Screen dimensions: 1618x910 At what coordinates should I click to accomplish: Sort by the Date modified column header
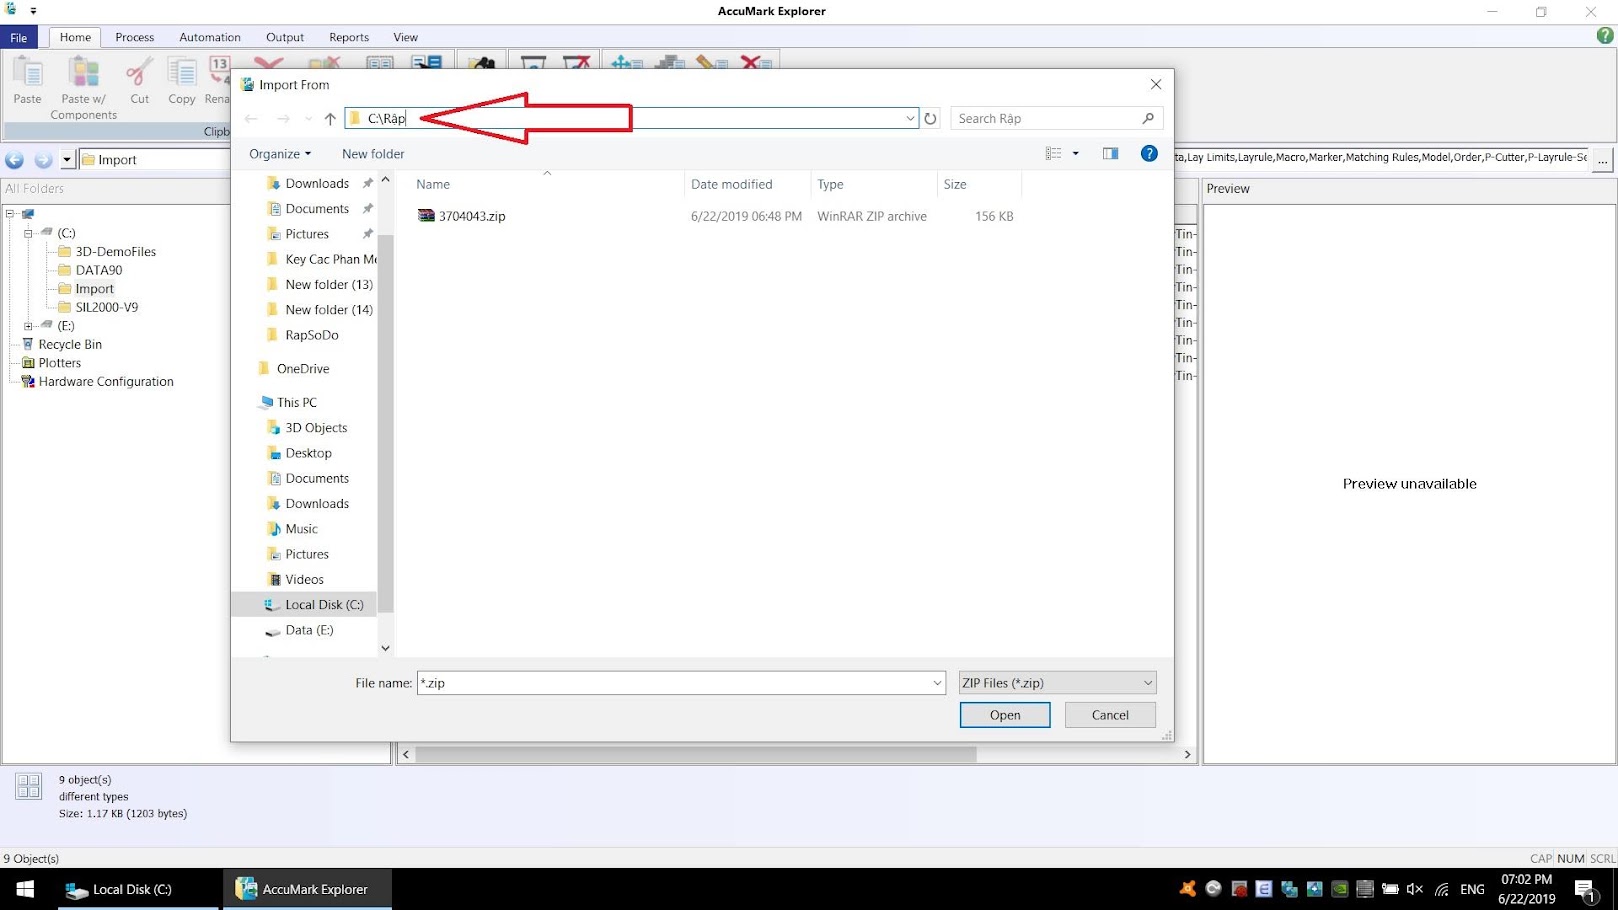732,184
